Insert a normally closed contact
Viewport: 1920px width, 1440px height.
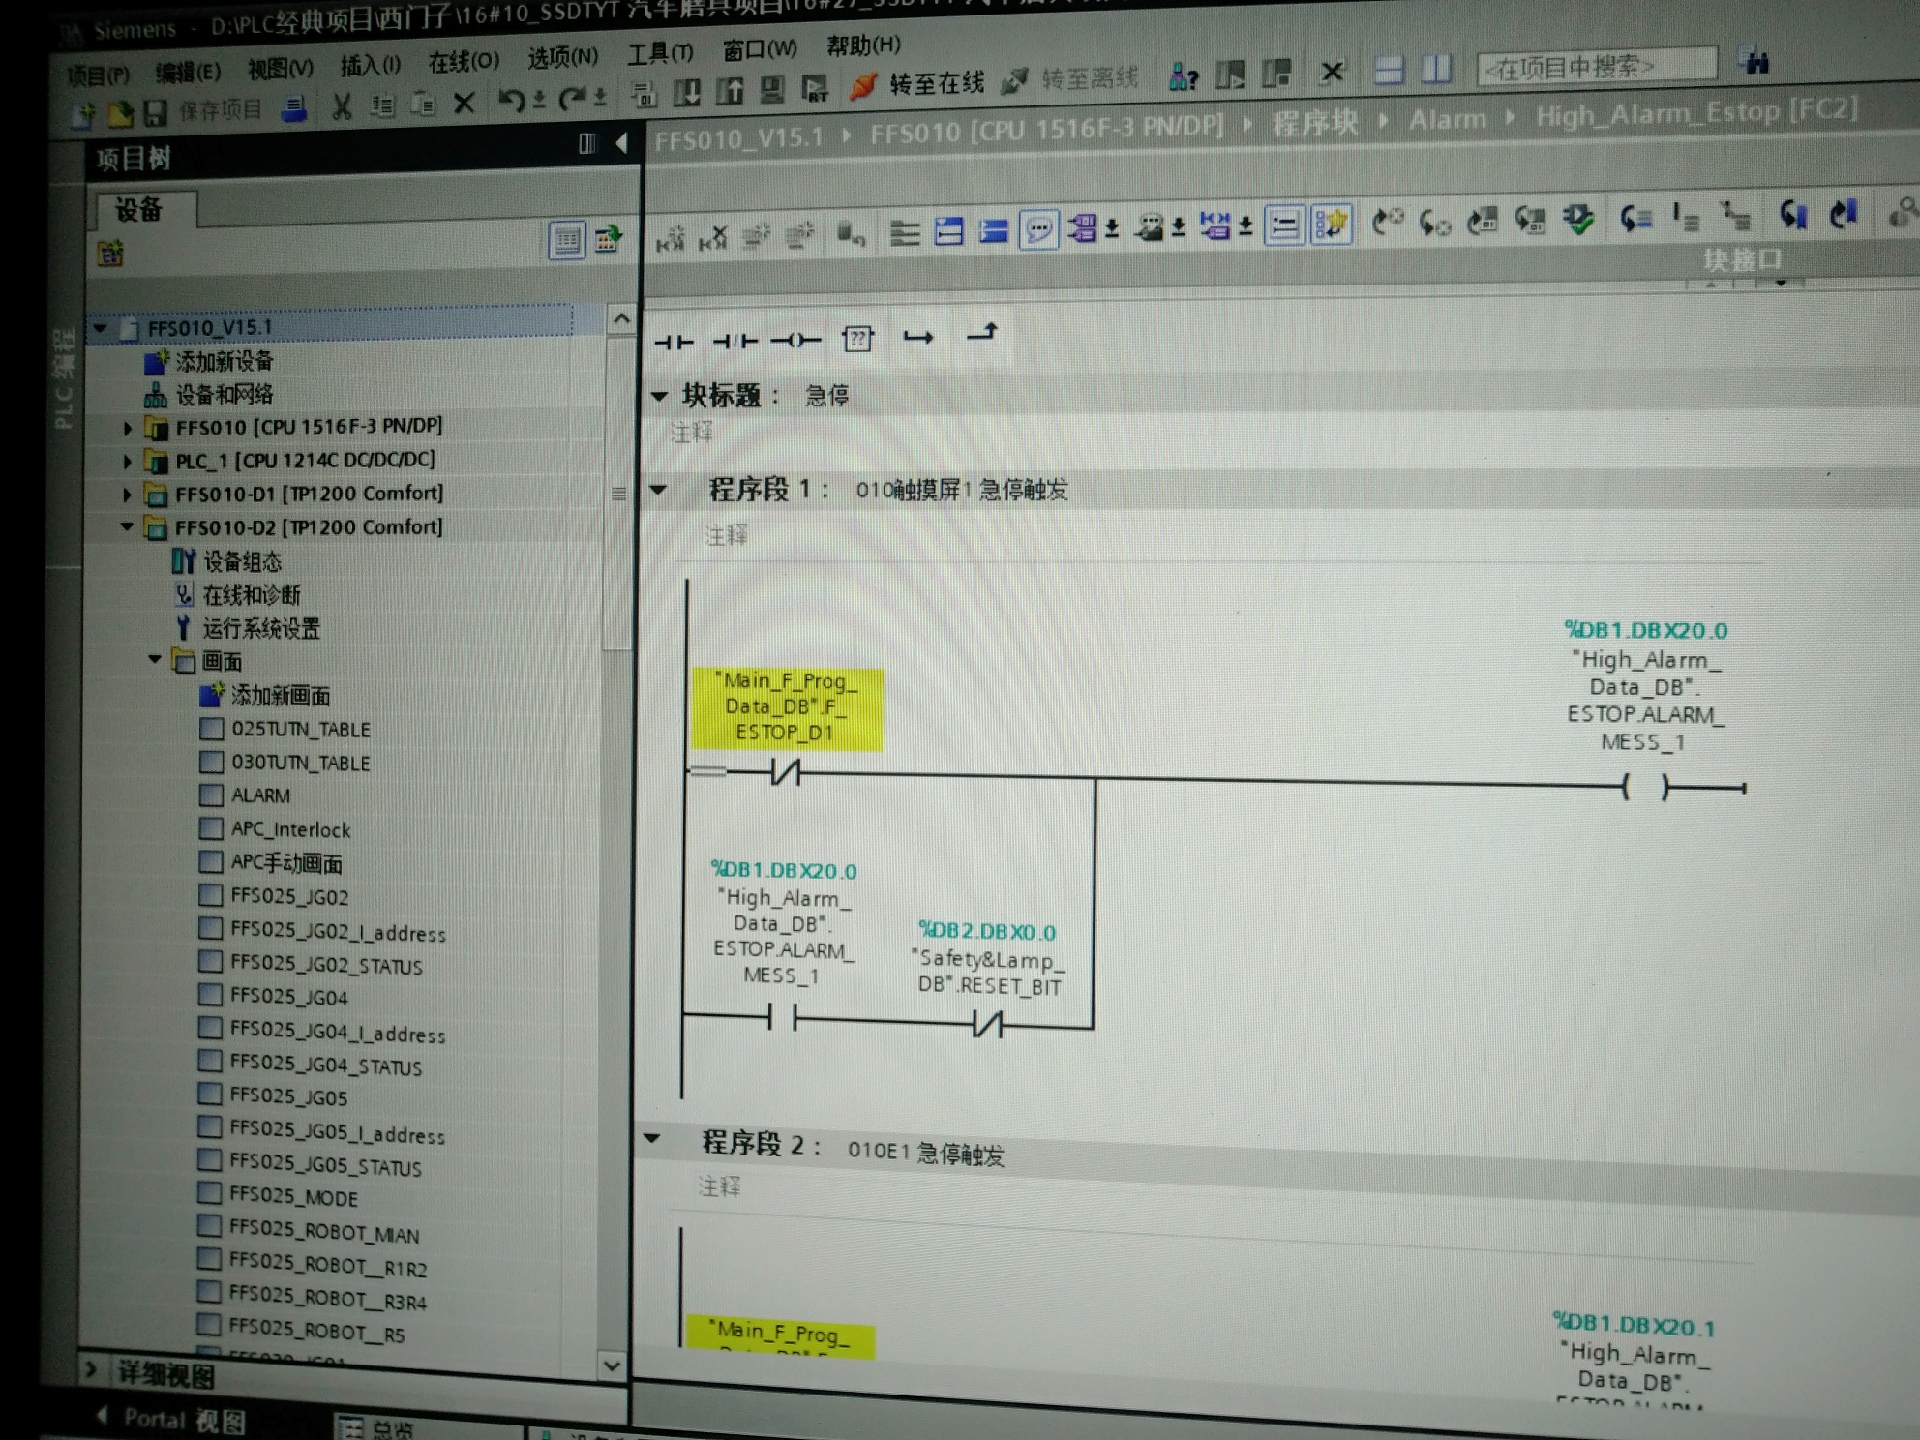(x=735, y=342)
